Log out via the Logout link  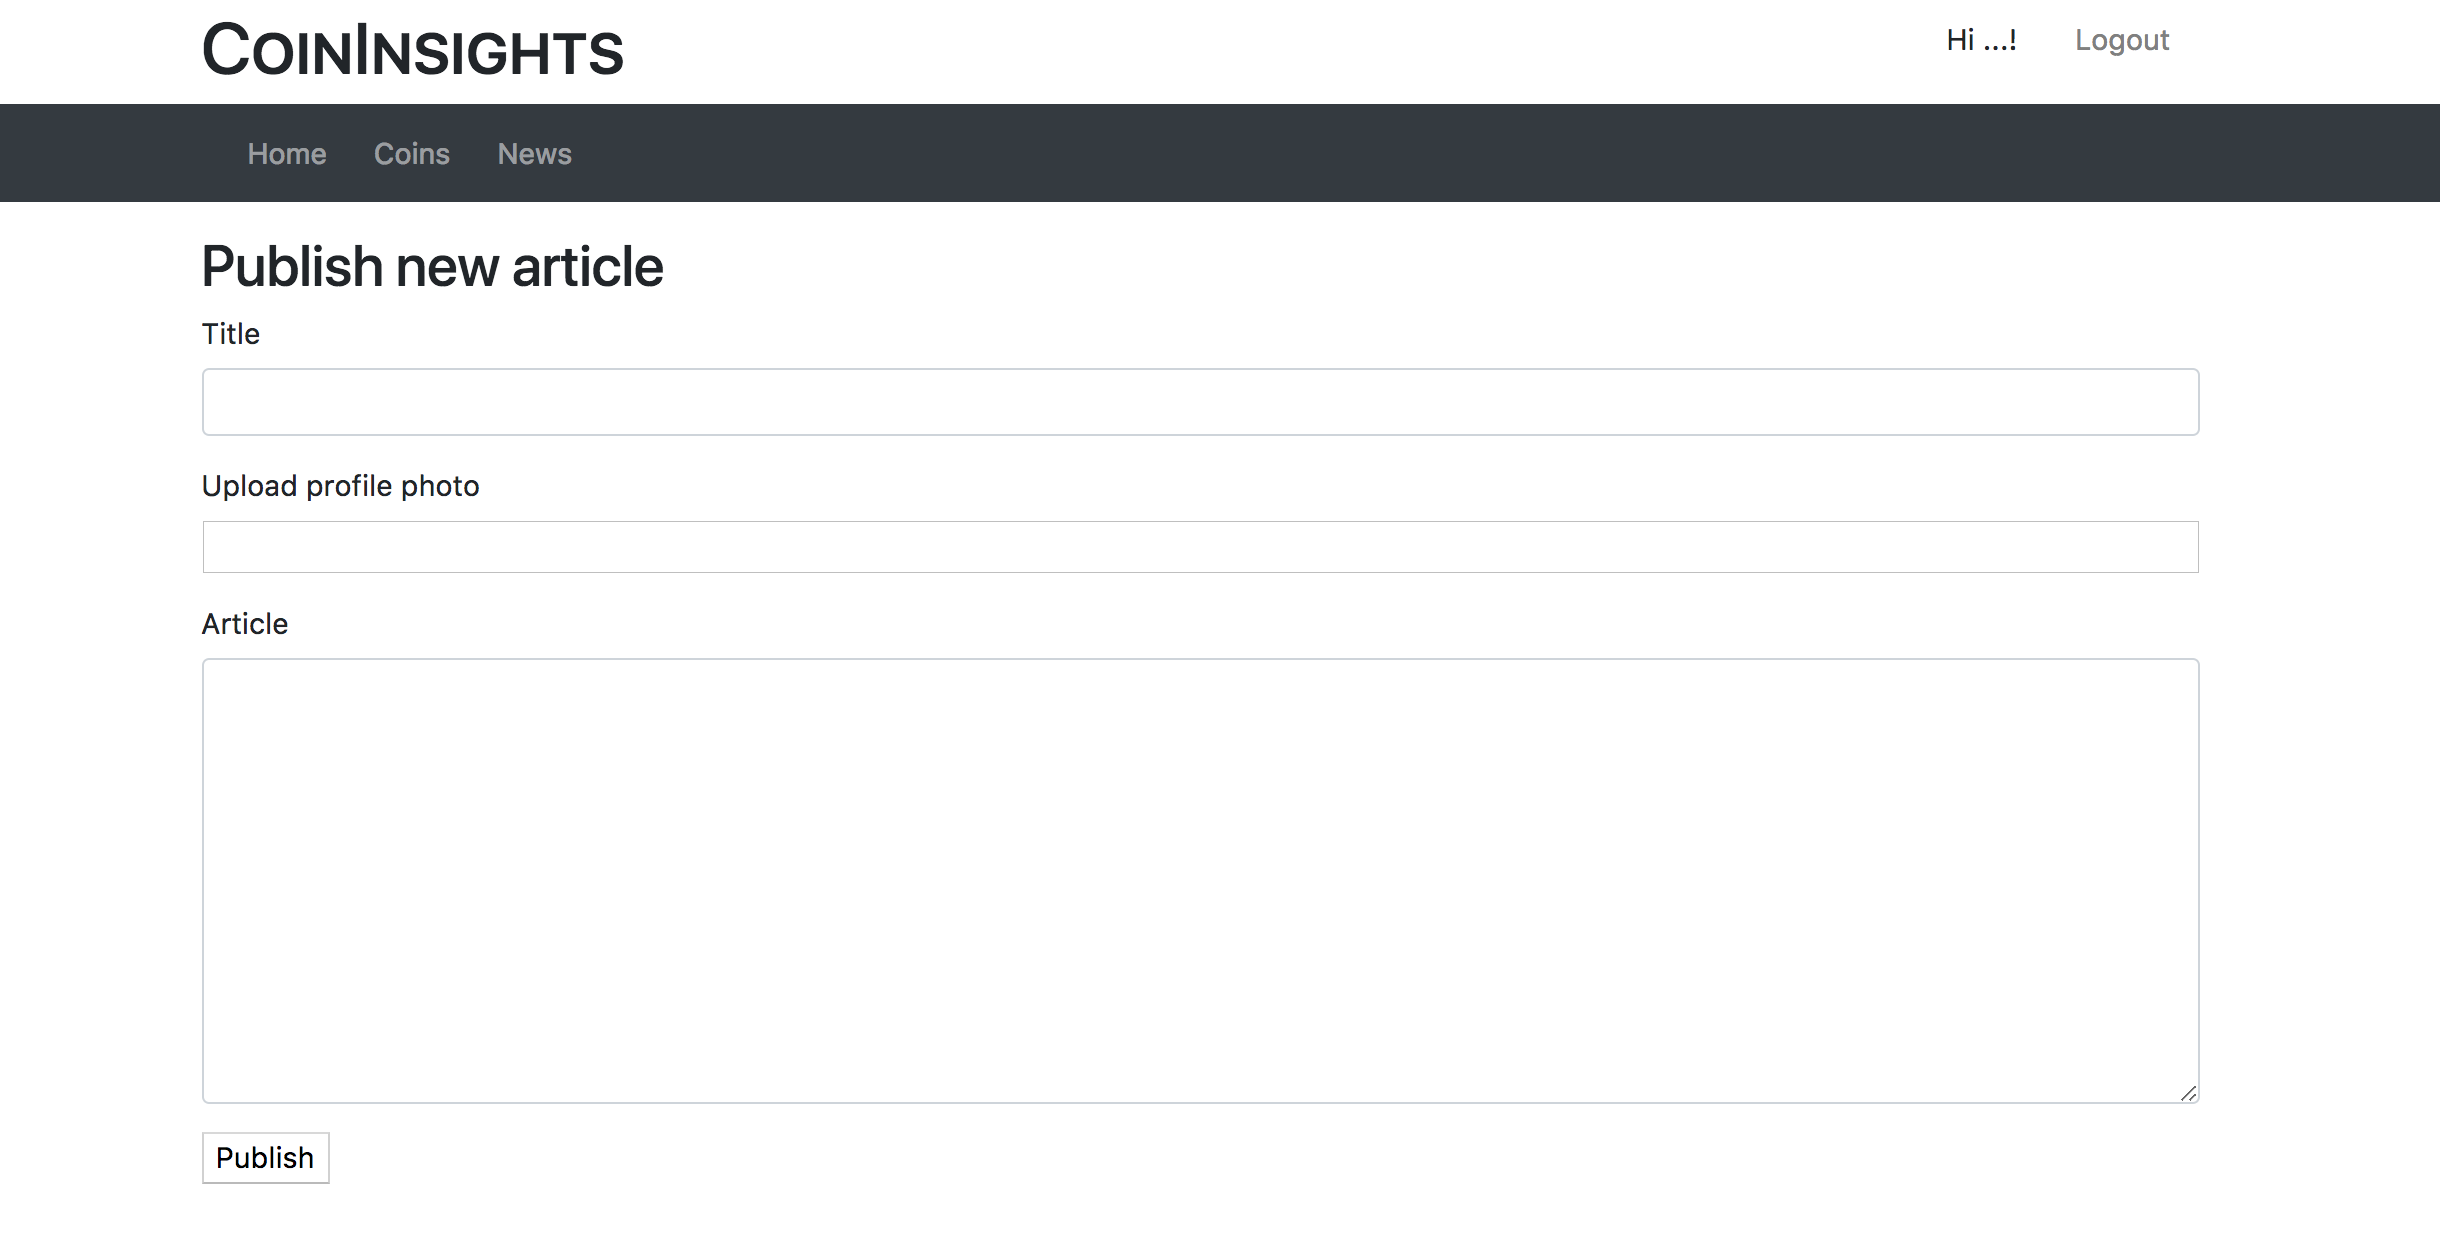[2122, 40]
